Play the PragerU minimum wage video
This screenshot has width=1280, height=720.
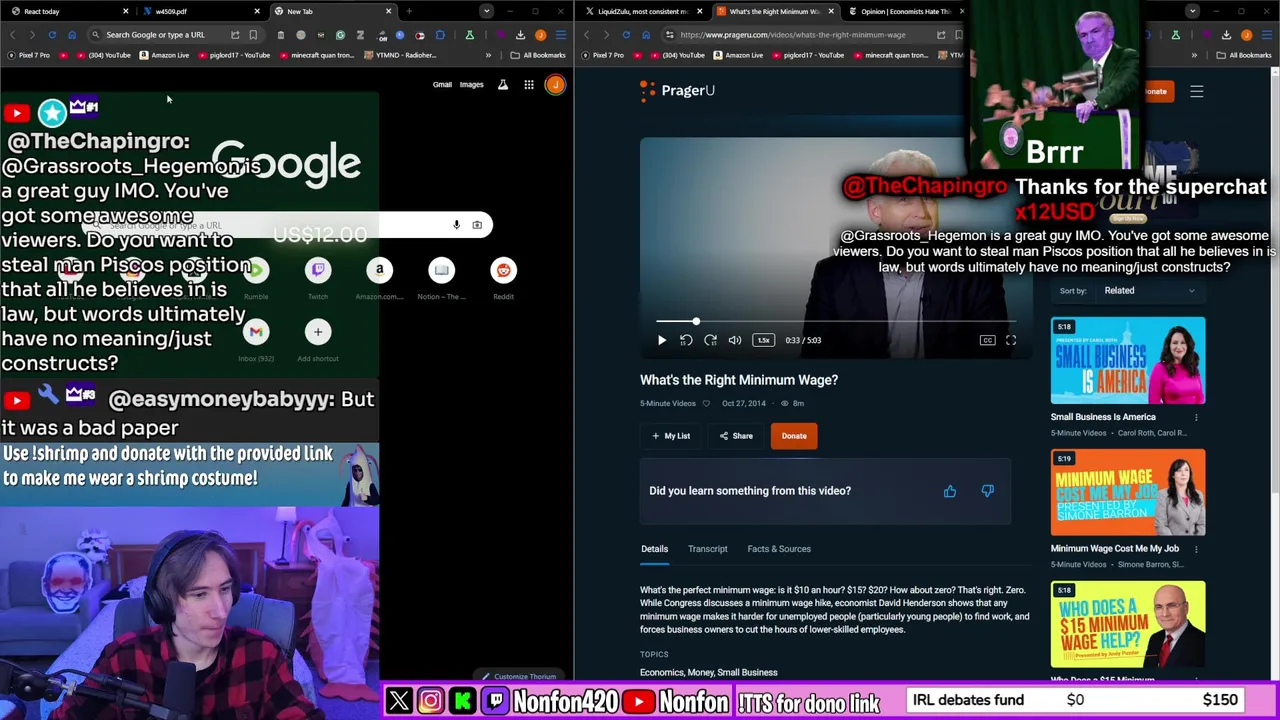point(661,340)
